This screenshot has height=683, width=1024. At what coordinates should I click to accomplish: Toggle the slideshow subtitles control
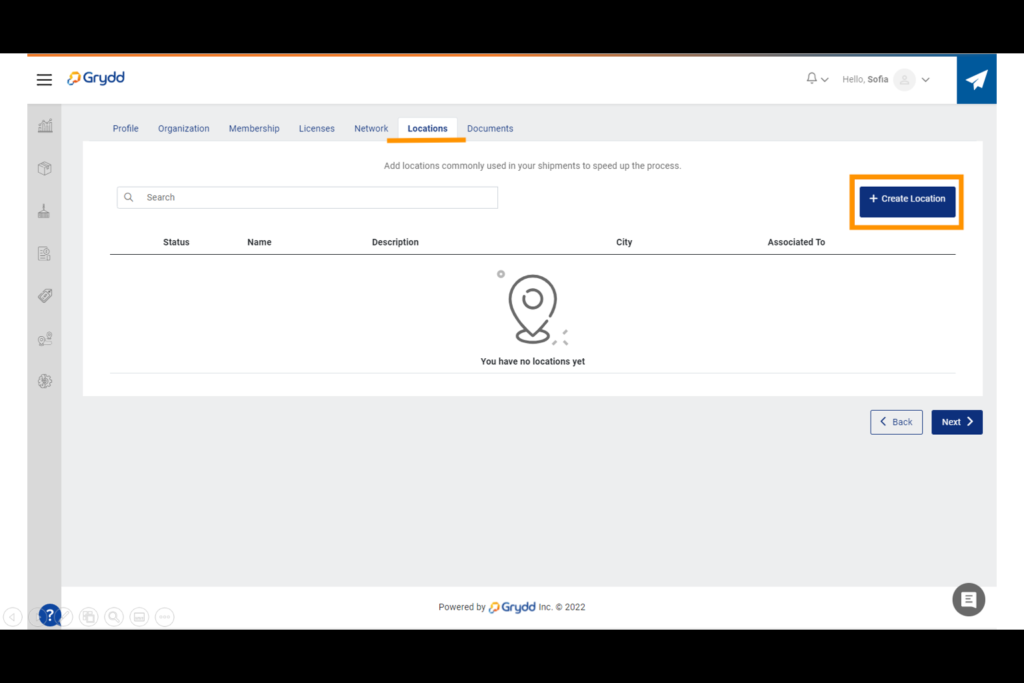coord(139,616)
